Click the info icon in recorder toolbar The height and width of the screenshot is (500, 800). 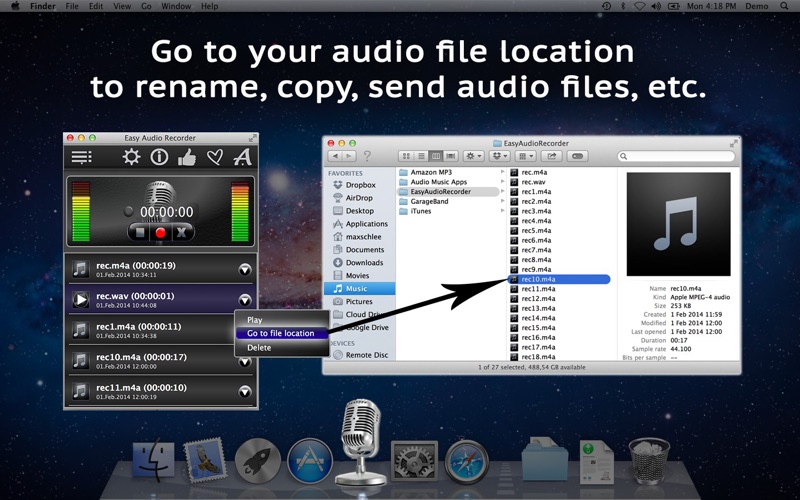coord(159,157)
